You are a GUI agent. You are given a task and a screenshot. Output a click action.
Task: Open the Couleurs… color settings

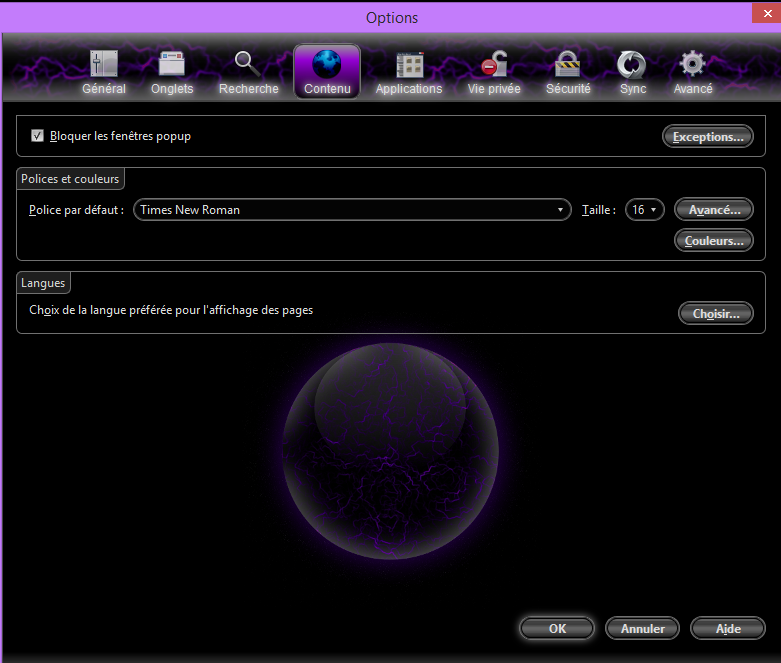(714, 241)
